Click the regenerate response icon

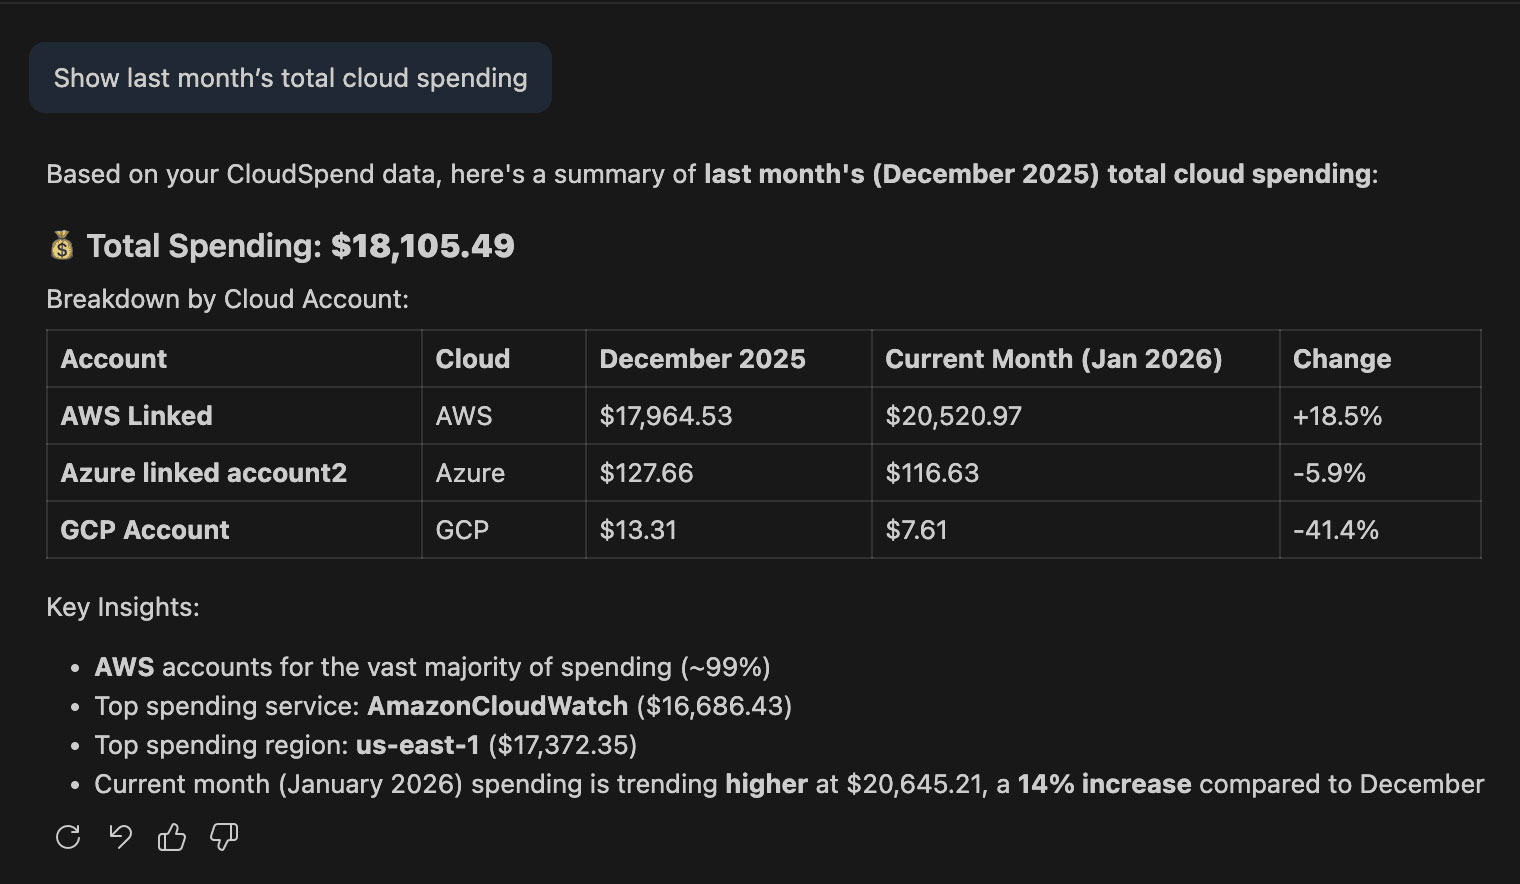(x=68, y=837)
